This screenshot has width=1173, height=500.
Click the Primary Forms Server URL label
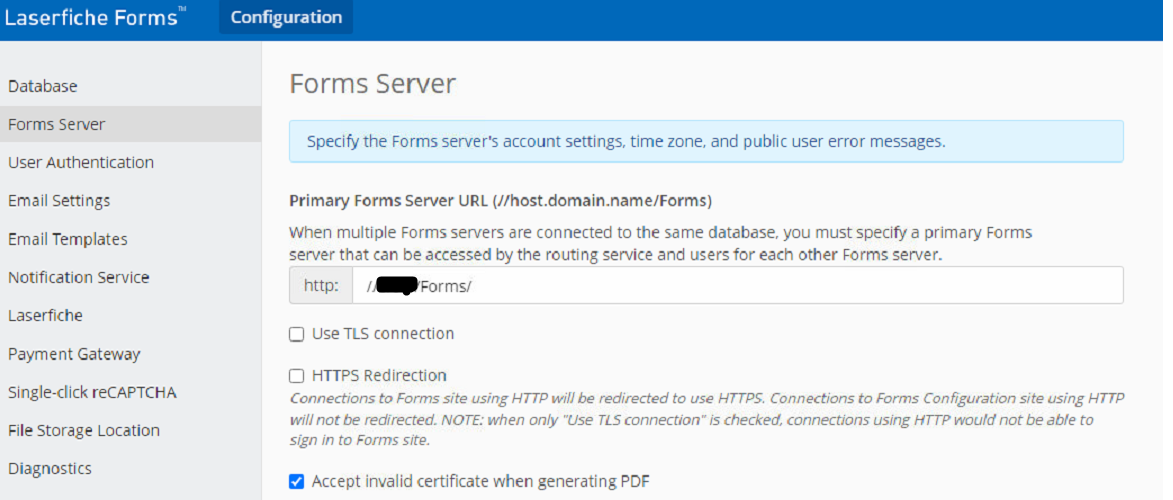pos(500,201)
